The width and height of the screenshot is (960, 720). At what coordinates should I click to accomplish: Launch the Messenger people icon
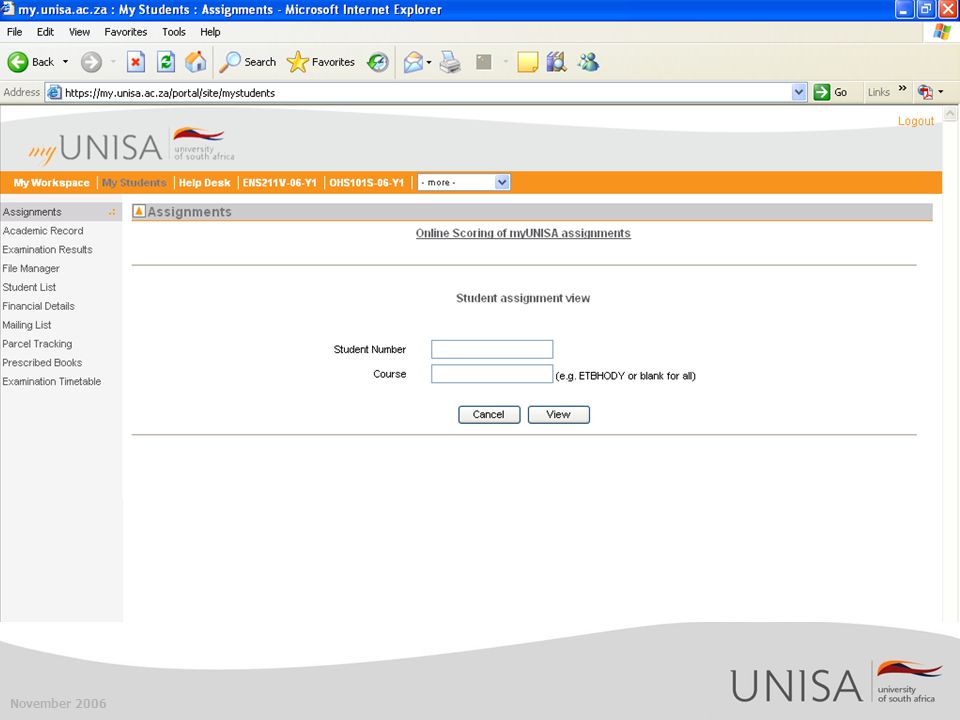coord(588,62)
